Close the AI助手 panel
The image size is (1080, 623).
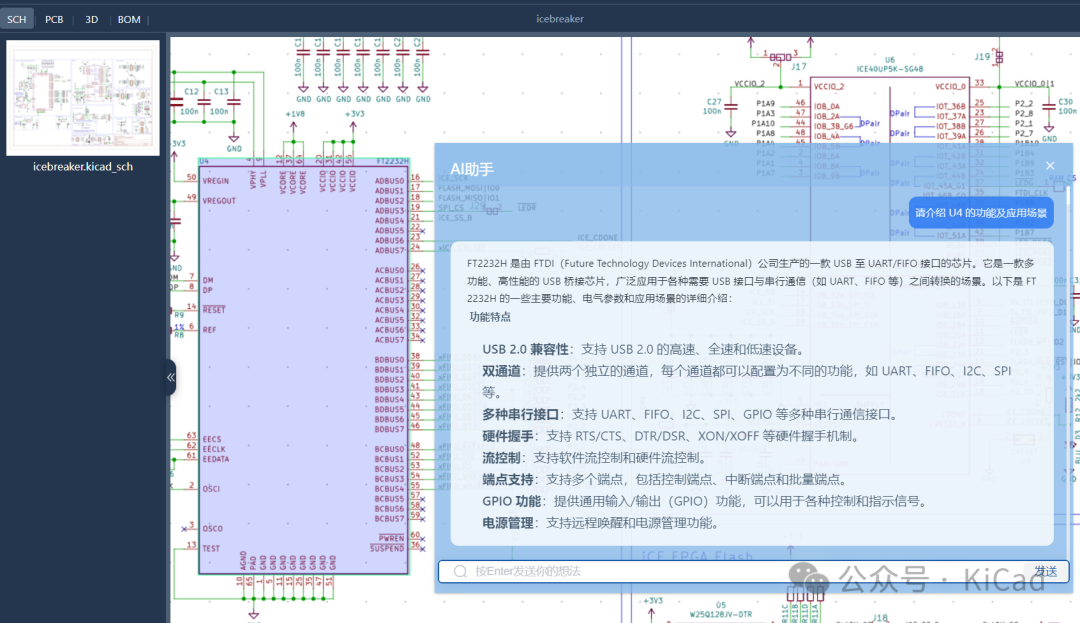pyautogui.click(x=1050, y=166)
